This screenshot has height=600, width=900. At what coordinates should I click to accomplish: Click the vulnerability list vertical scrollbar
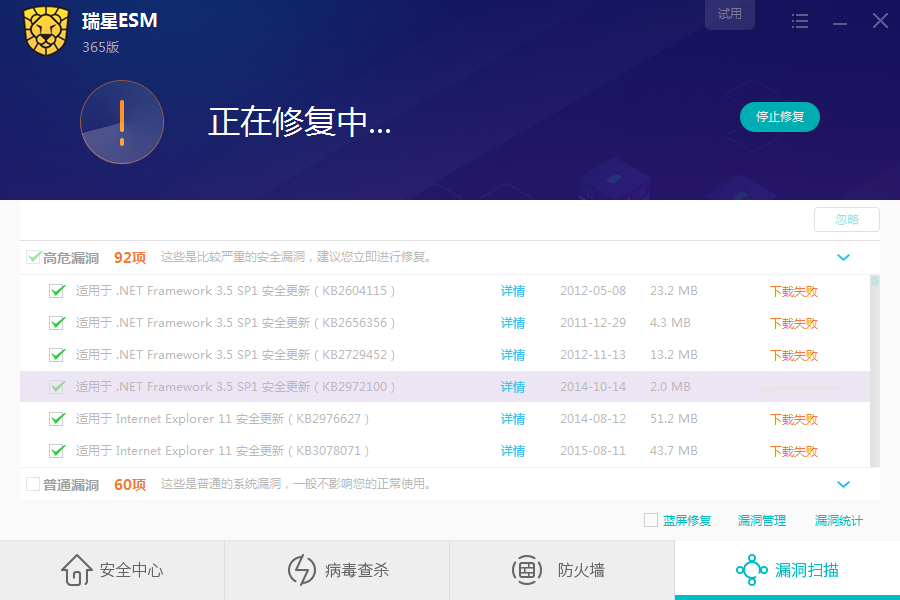point(875,371)
